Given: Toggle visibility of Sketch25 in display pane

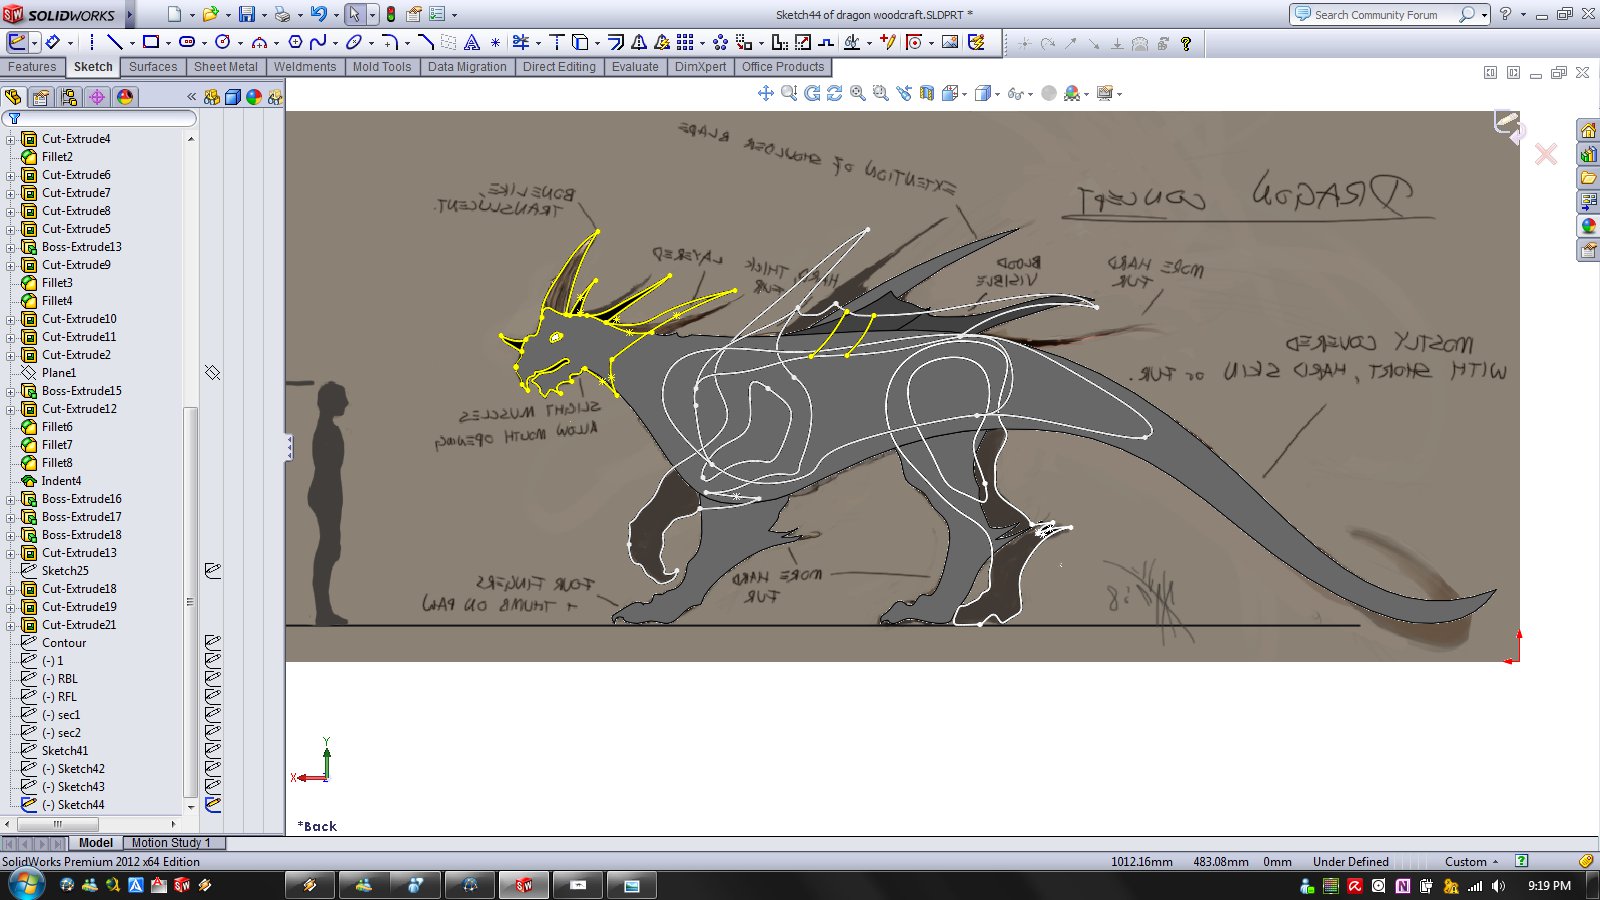Looking at the screenshot, I should pyautogui.click(x=212, y=571).
